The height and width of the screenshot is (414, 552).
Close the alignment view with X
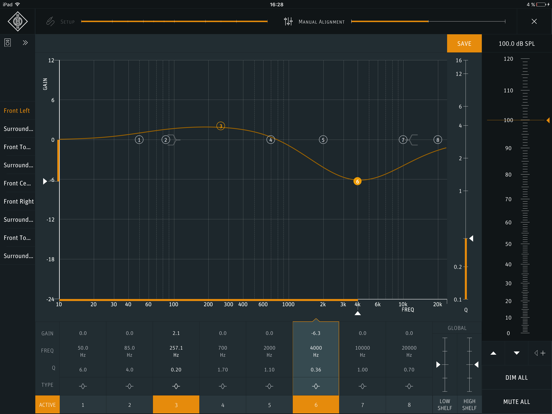click(534, 21)
